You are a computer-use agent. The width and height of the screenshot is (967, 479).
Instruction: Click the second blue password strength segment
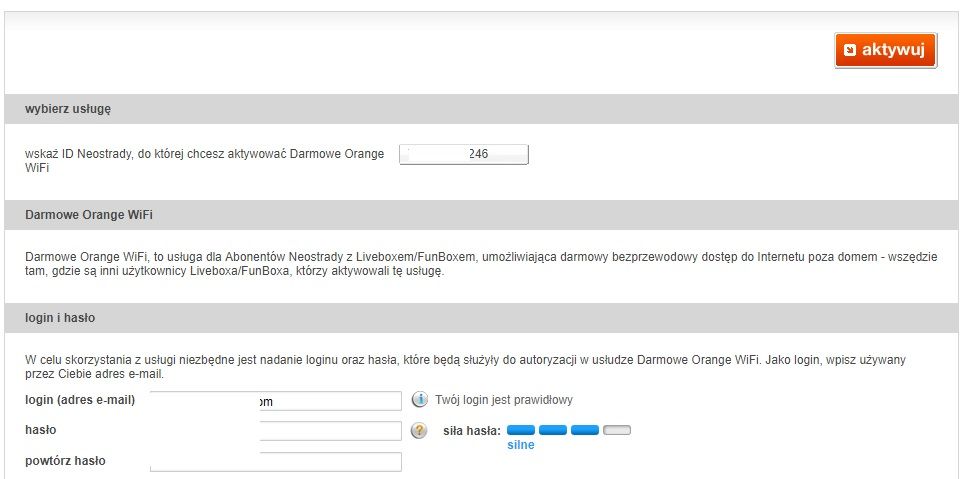pos(553,430)
